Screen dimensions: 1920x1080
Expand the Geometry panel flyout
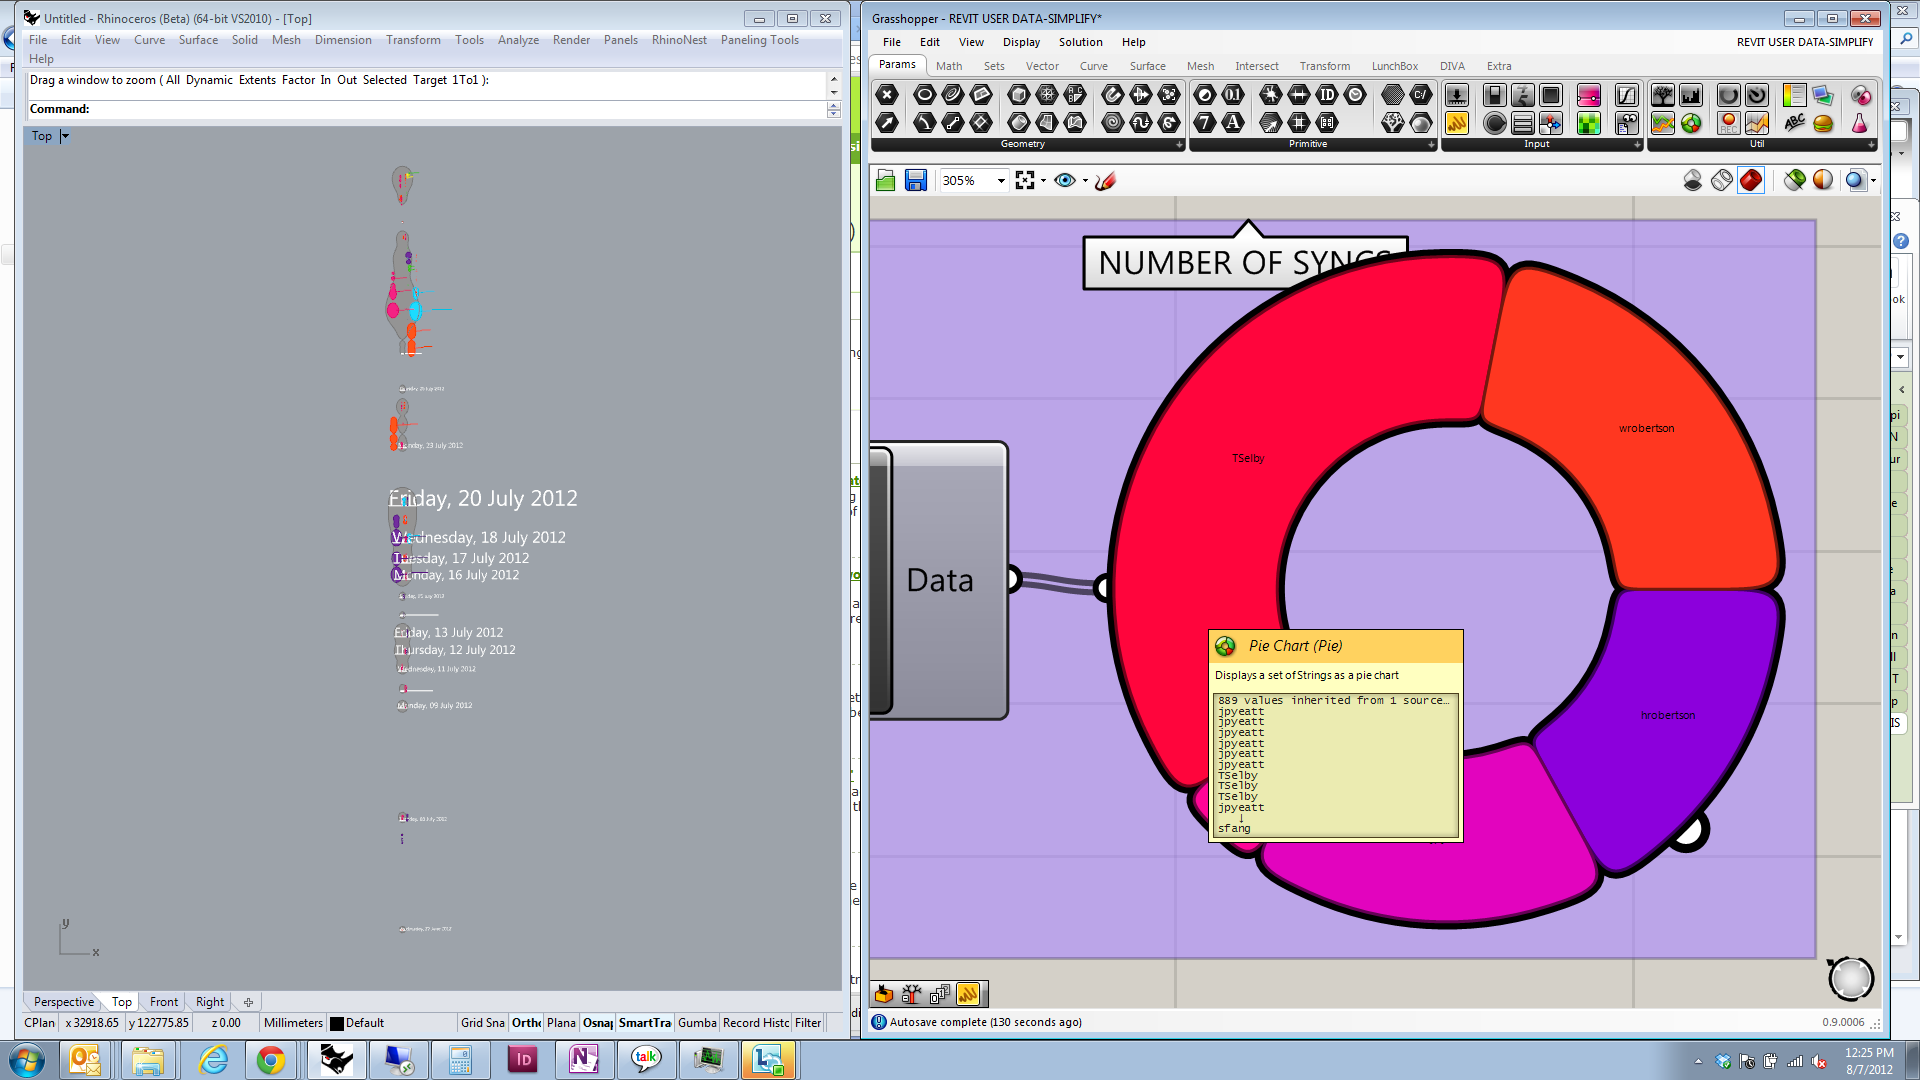(x=1179, y=145)
